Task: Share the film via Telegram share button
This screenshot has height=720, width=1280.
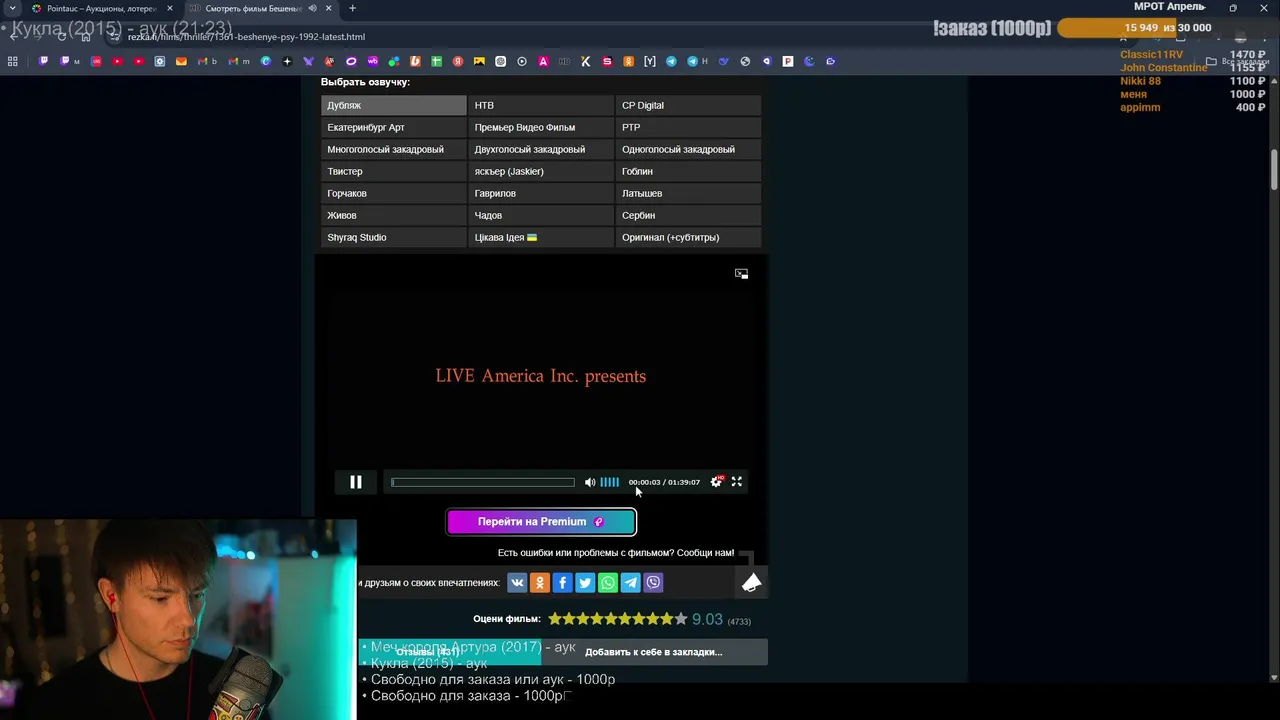Action: coord(630,583)
